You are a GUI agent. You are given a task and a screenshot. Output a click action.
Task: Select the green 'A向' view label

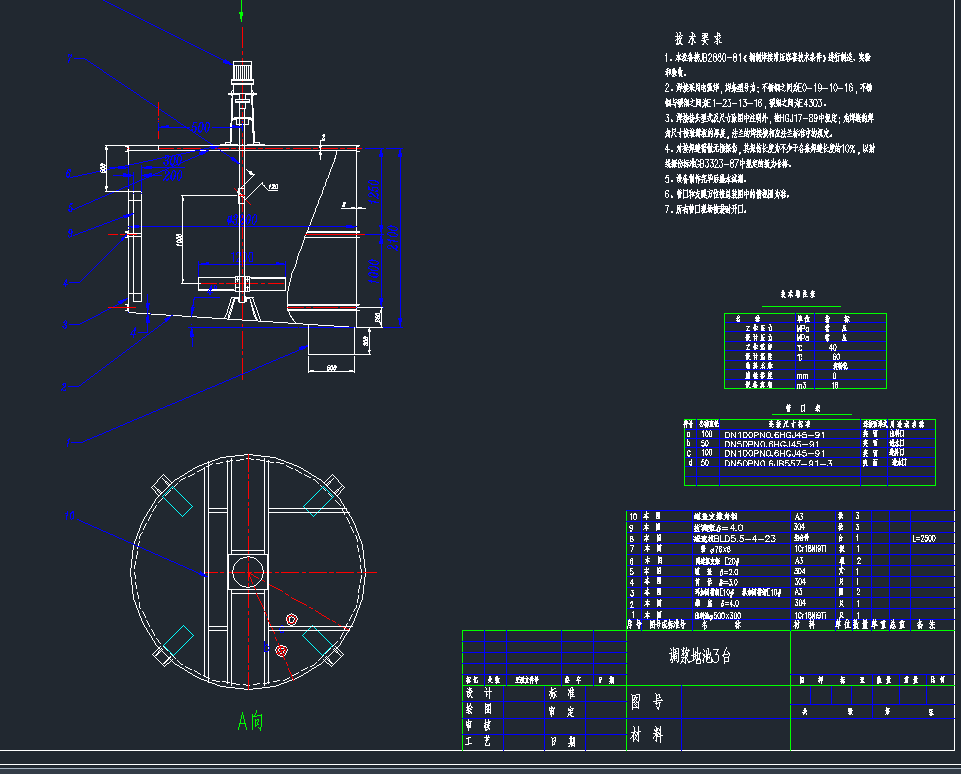tap(250, 720)
